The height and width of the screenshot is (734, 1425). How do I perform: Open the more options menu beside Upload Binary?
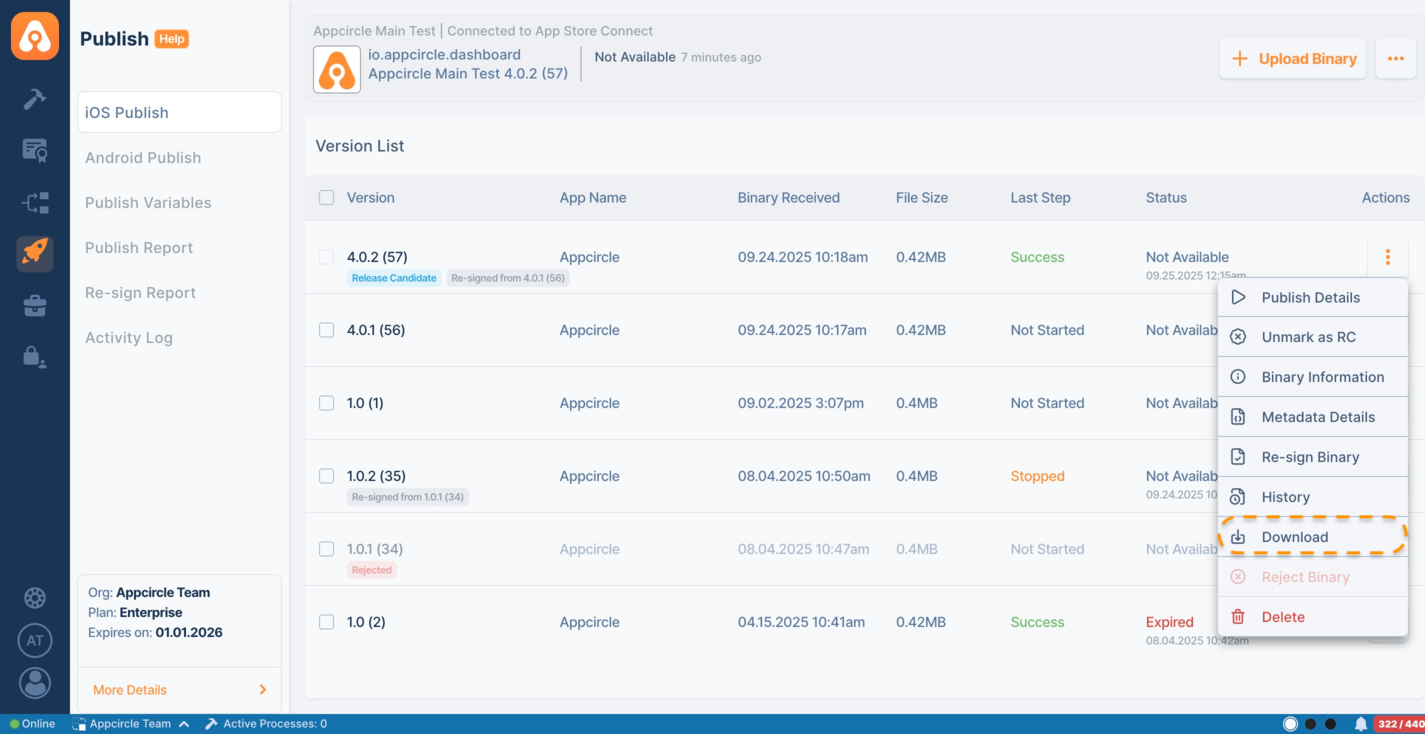point(1395,59)
